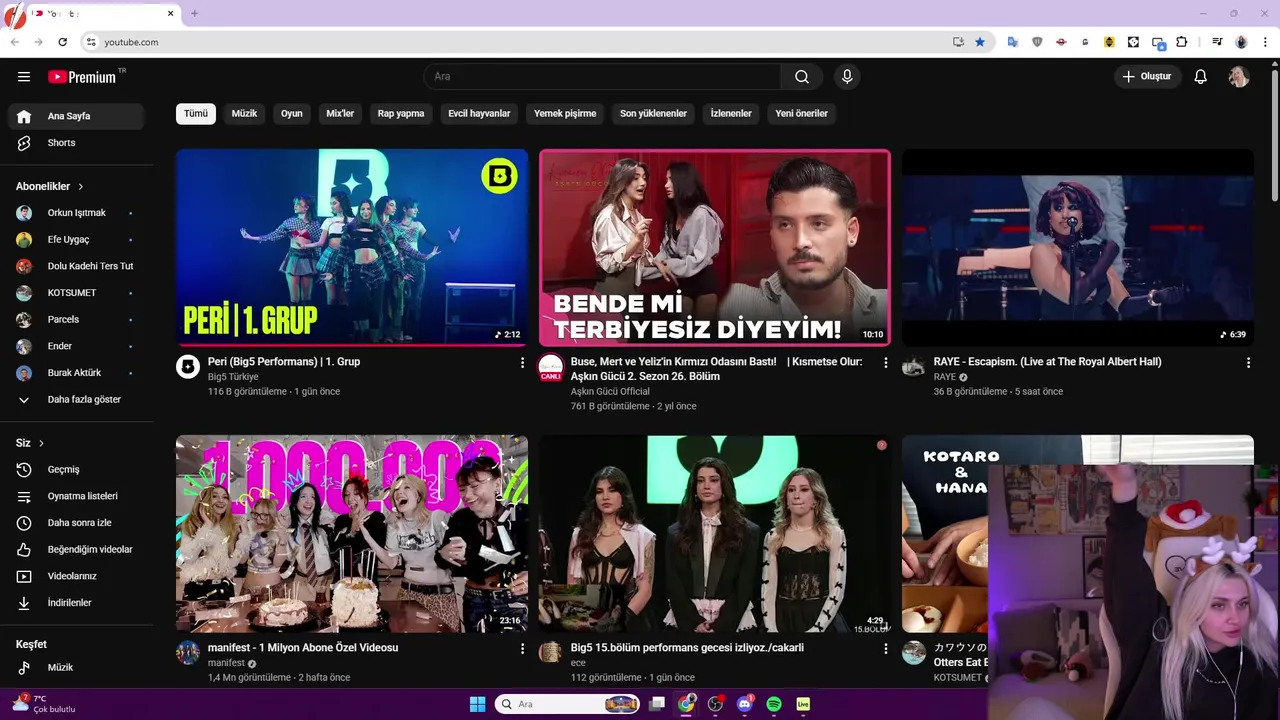Go to Ana Sayfa in sidebar
Viewport: 1280px width, 720px height.
click(x=76, y=116)
